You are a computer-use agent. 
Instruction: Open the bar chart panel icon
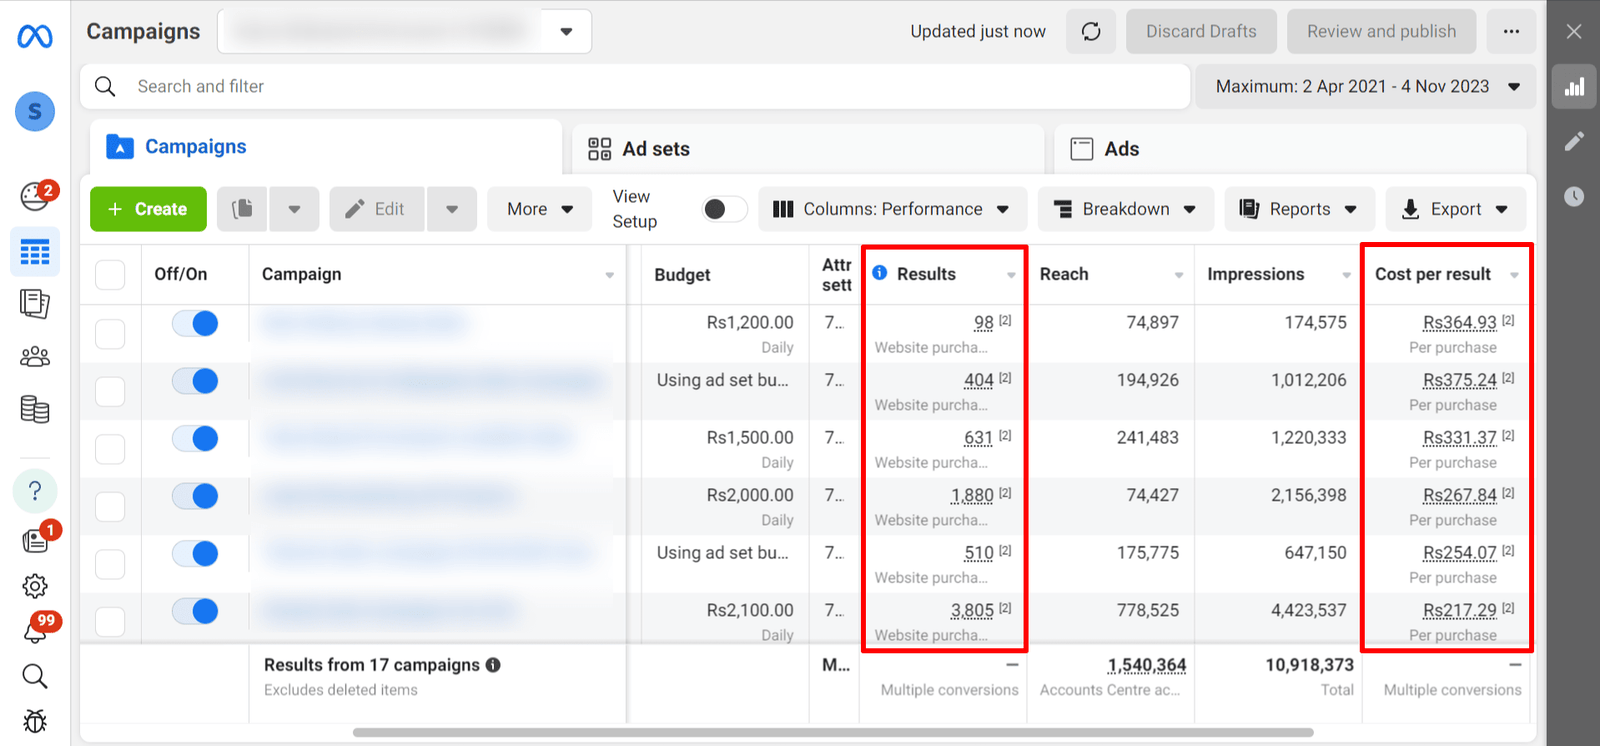[1574, 87]
